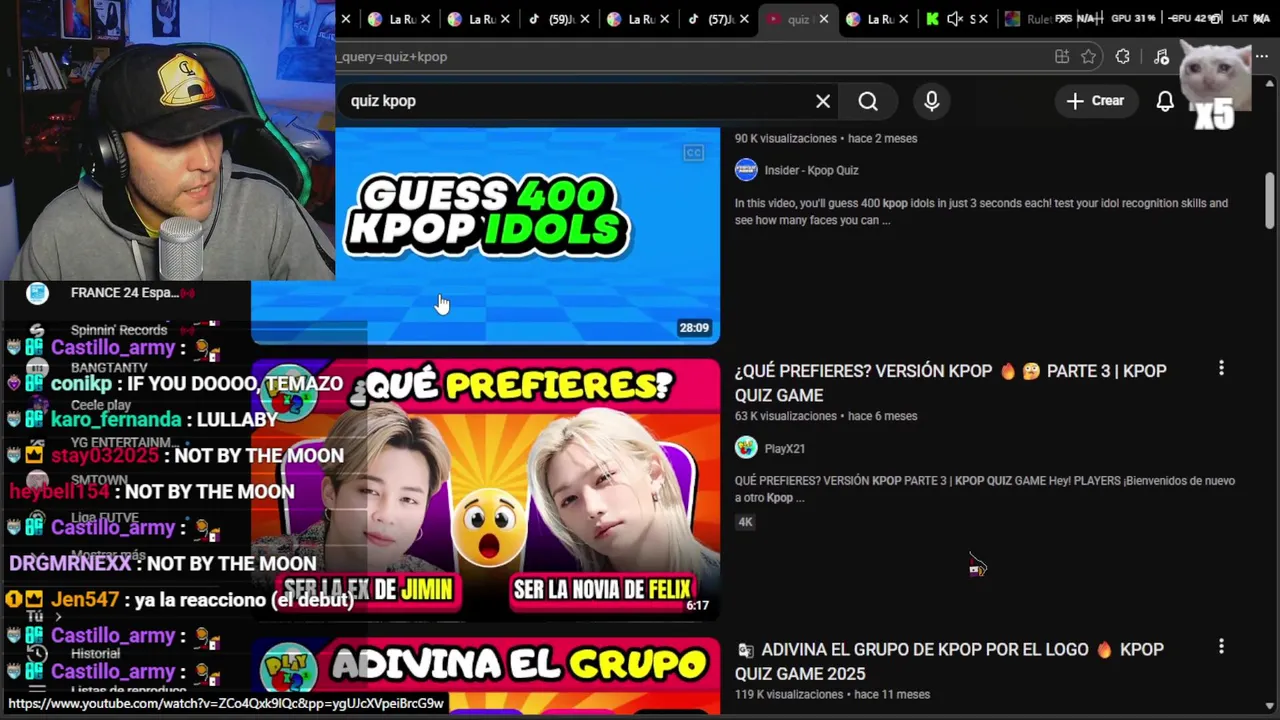
Task: Click the magnifier search button
Action: click(x=868, y=101)
